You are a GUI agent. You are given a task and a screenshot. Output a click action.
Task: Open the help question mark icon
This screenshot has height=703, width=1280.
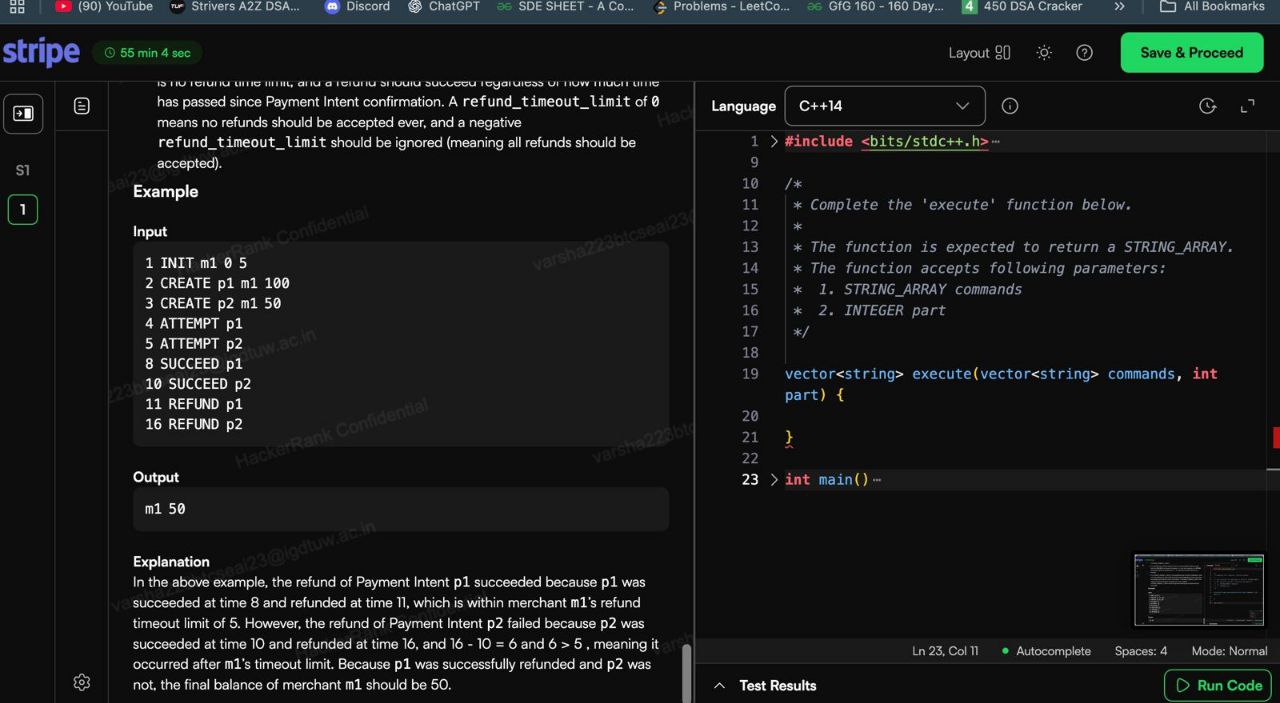click(1084, 53)
